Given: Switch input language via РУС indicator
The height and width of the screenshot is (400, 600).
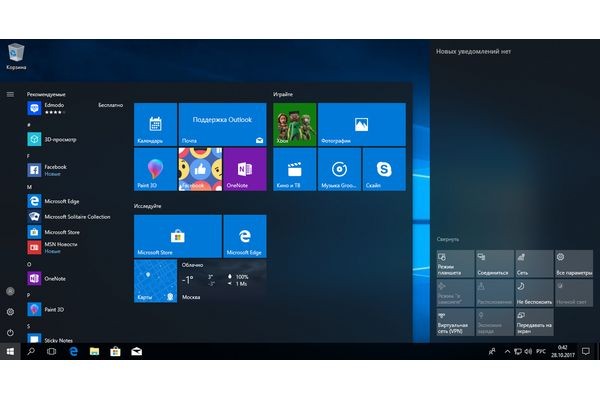Looking at the screenshot, I should 541,351.
